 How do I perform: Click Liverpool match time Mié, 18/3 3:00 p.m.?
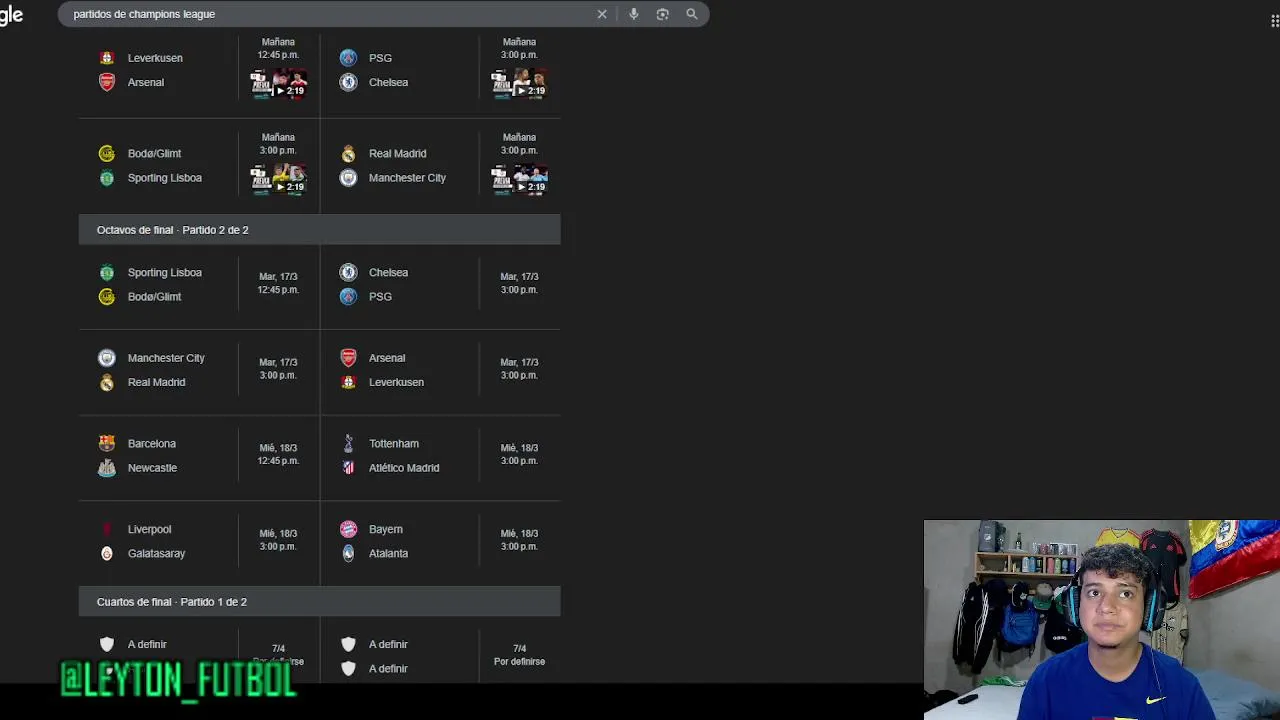[278, 540]
